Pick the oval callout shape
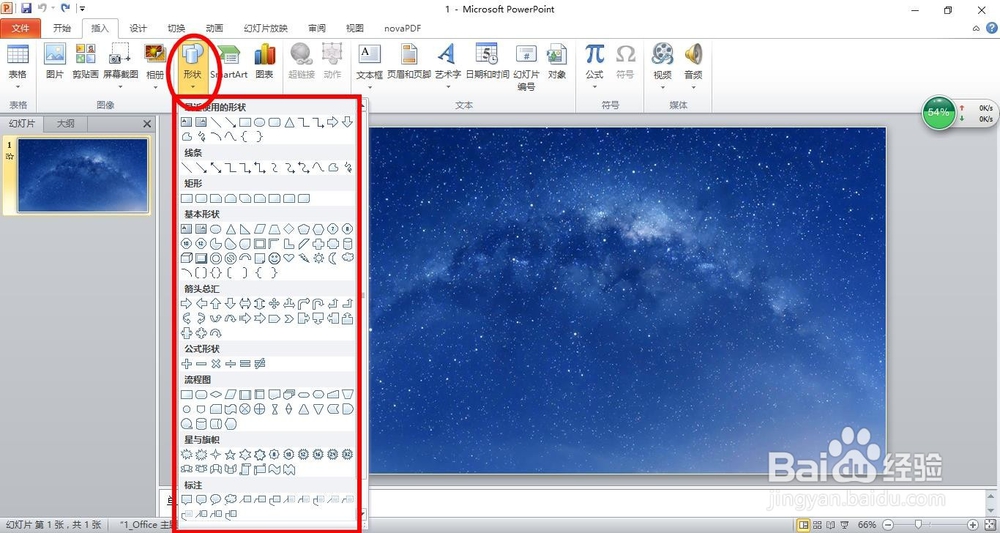The width and height of the screenshot is (1000, 533). (x=216, y=499)
